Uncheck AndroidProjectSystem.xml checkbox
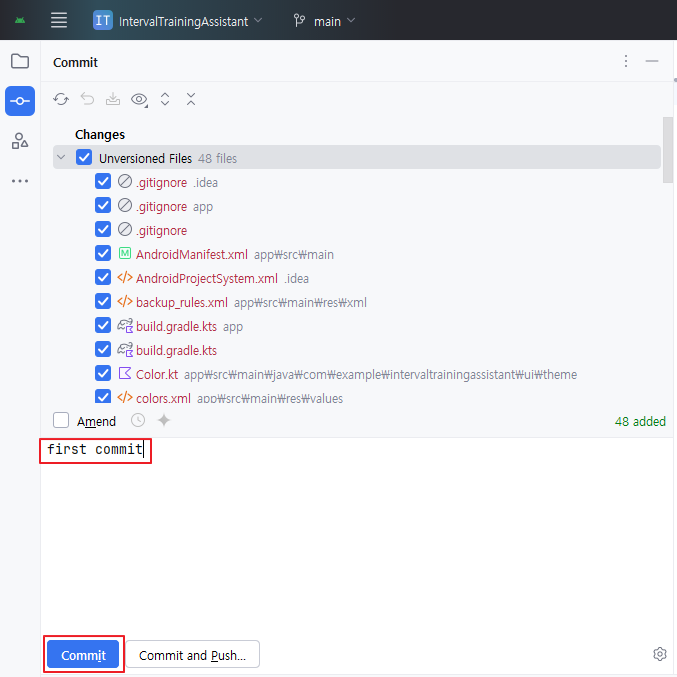Image resolution: width=677 pixels, height=677 pixels. point(103,278)
